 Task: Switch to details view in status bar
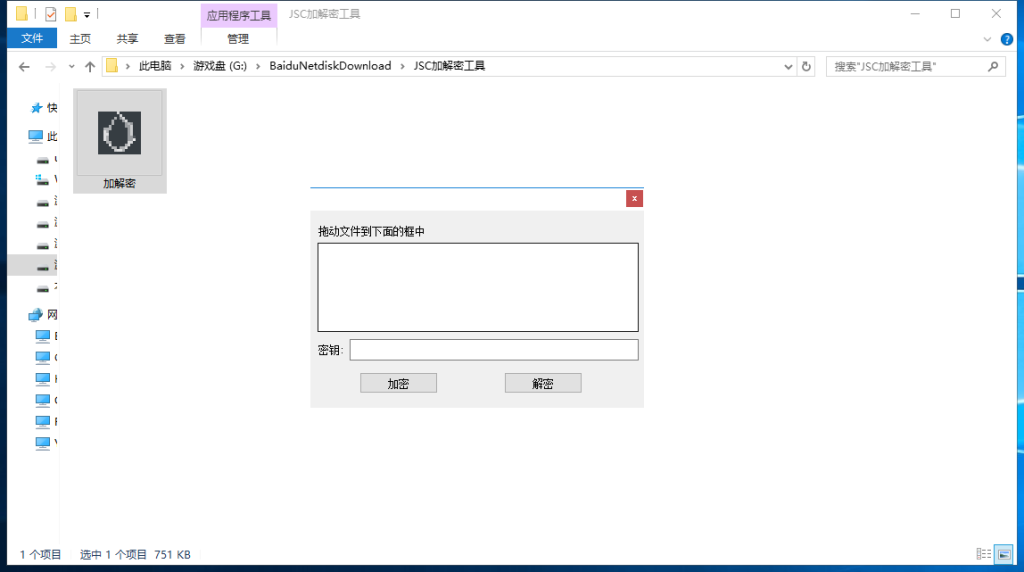984,554
